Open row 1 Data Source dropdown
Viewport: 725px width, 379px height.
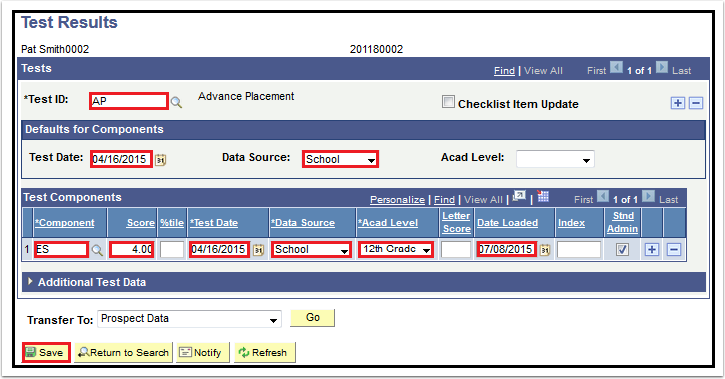tap(311, 250)
